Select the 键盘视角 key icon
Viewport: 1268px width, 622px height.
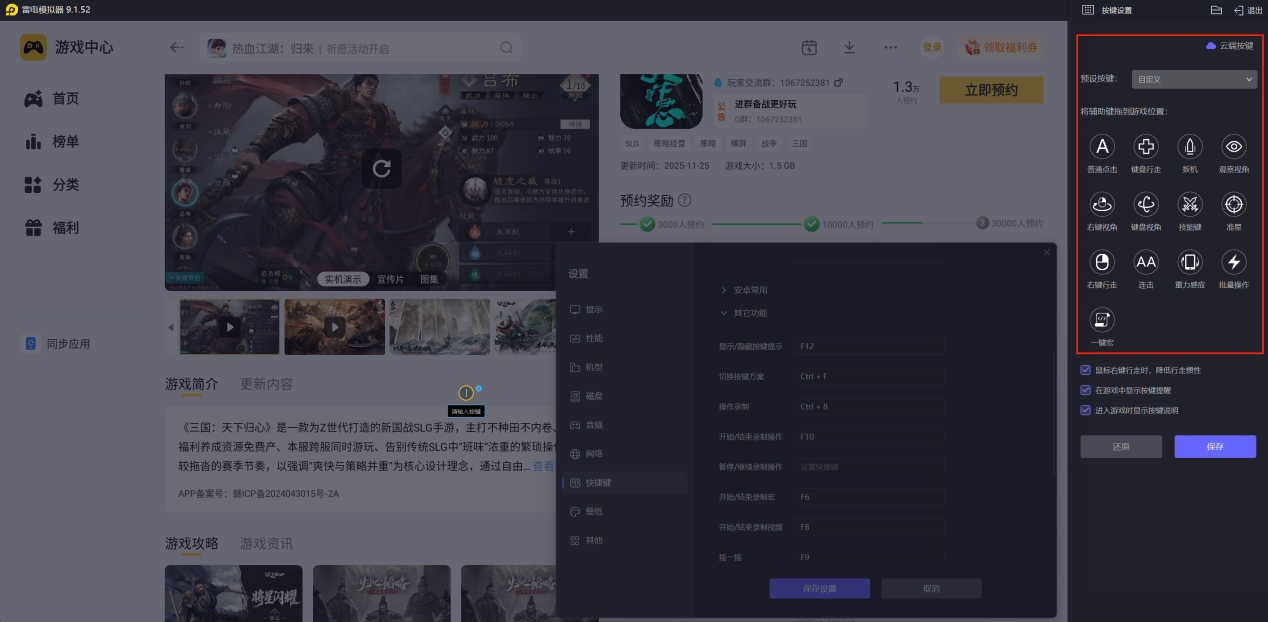(x=1146, y=205)
